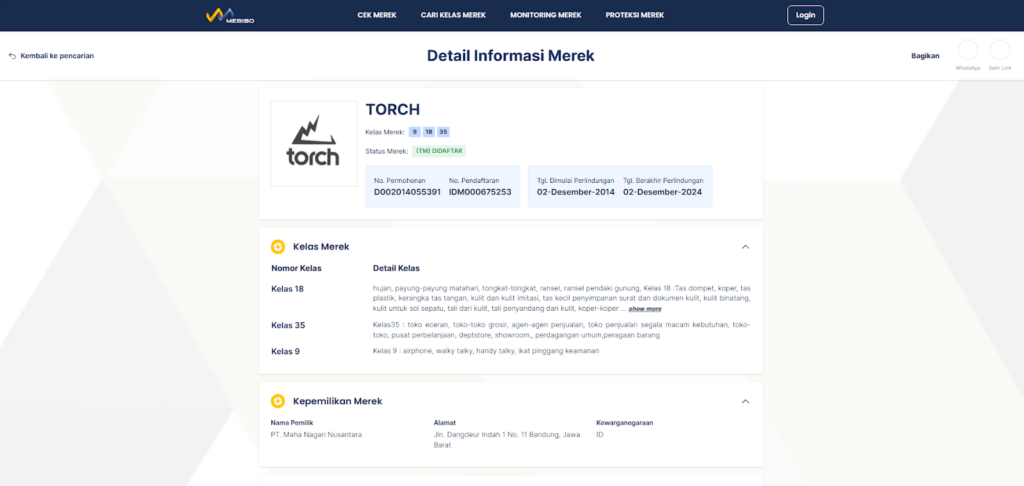1024x486 pixels.
Task: Select the class 35 badge
Action: pos(443,132)
